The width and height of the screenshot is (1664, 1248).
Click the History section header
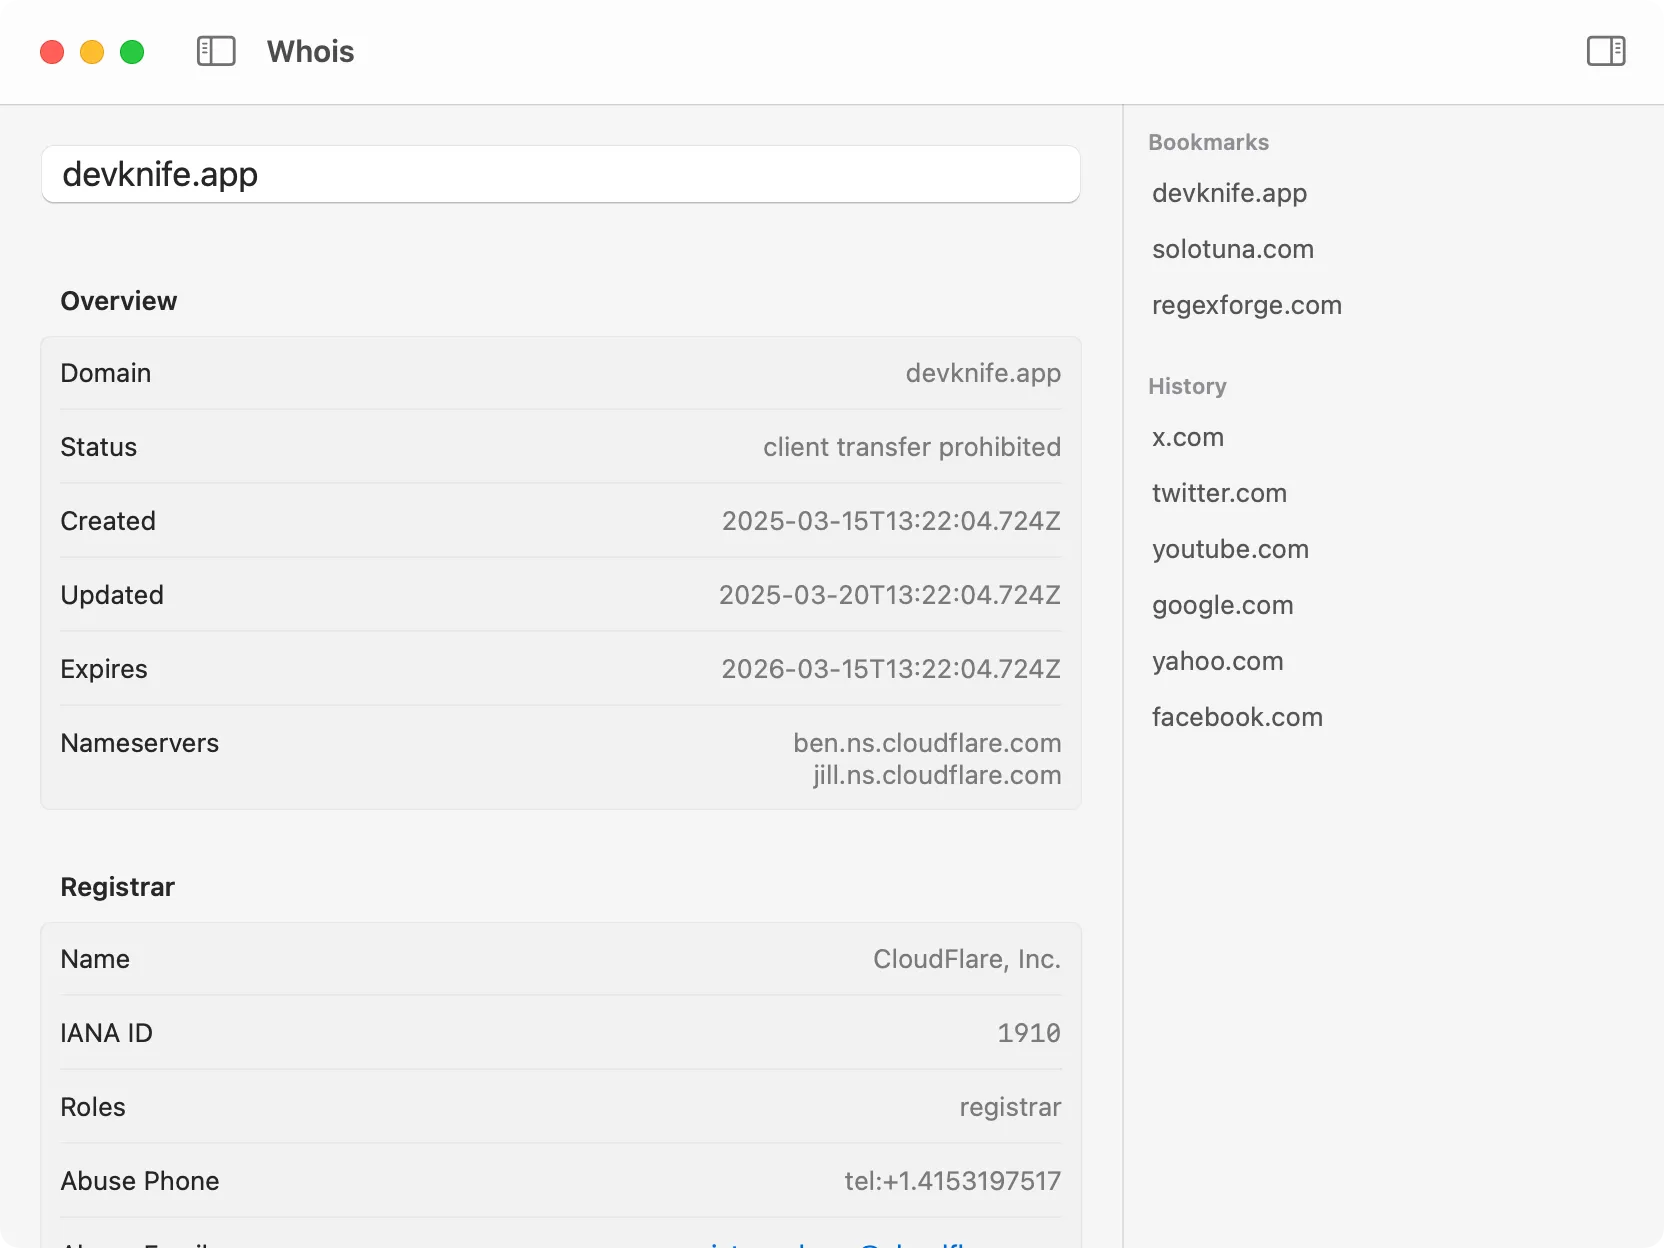click(1187, 387)
